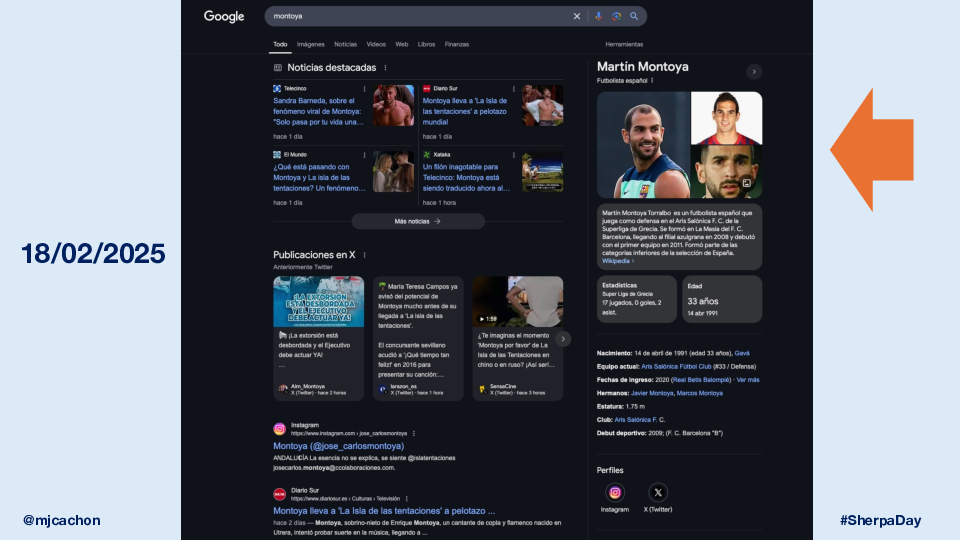
Task: Open Diario Sur result title link
Action: [384, 511]
